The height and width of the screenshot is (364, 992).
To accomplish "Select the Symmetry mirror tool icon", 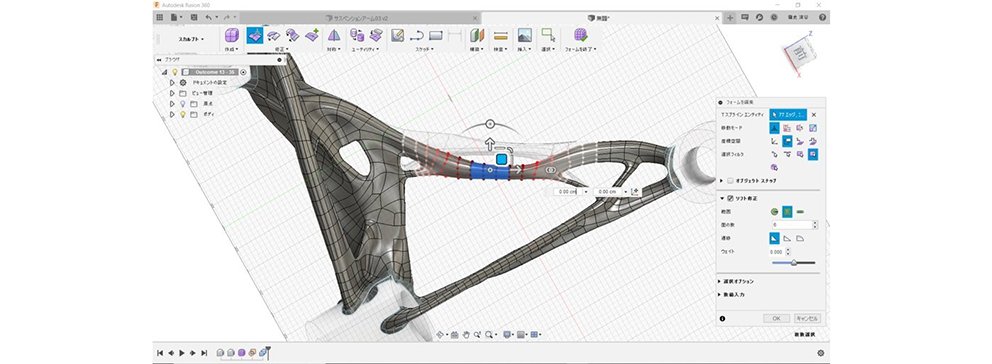I will [x=333, y=35].
